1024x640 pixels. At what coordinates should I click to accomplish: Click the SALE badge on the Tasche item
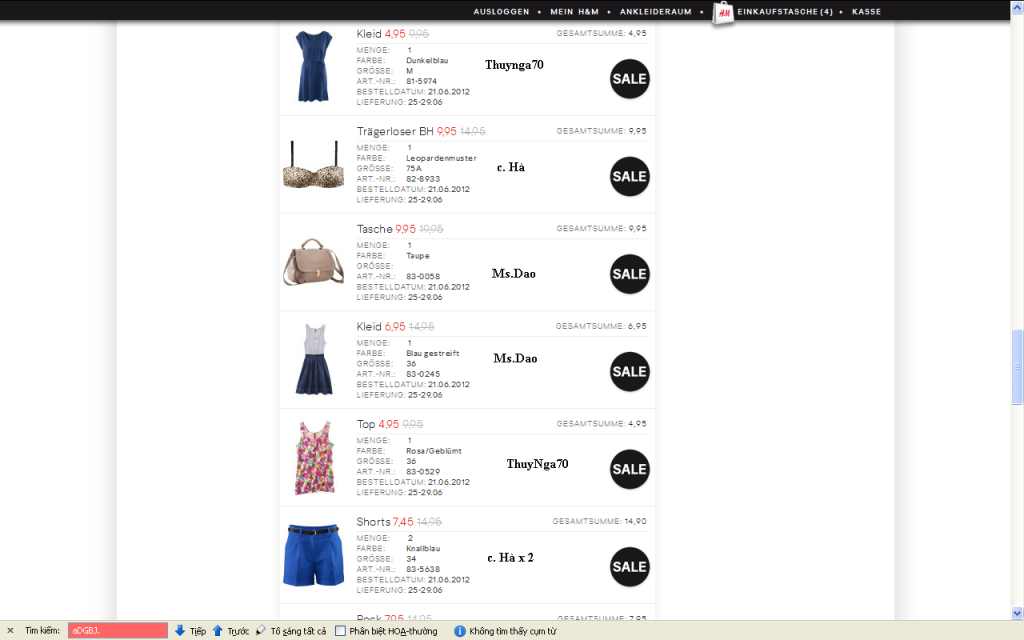(629, 274)
